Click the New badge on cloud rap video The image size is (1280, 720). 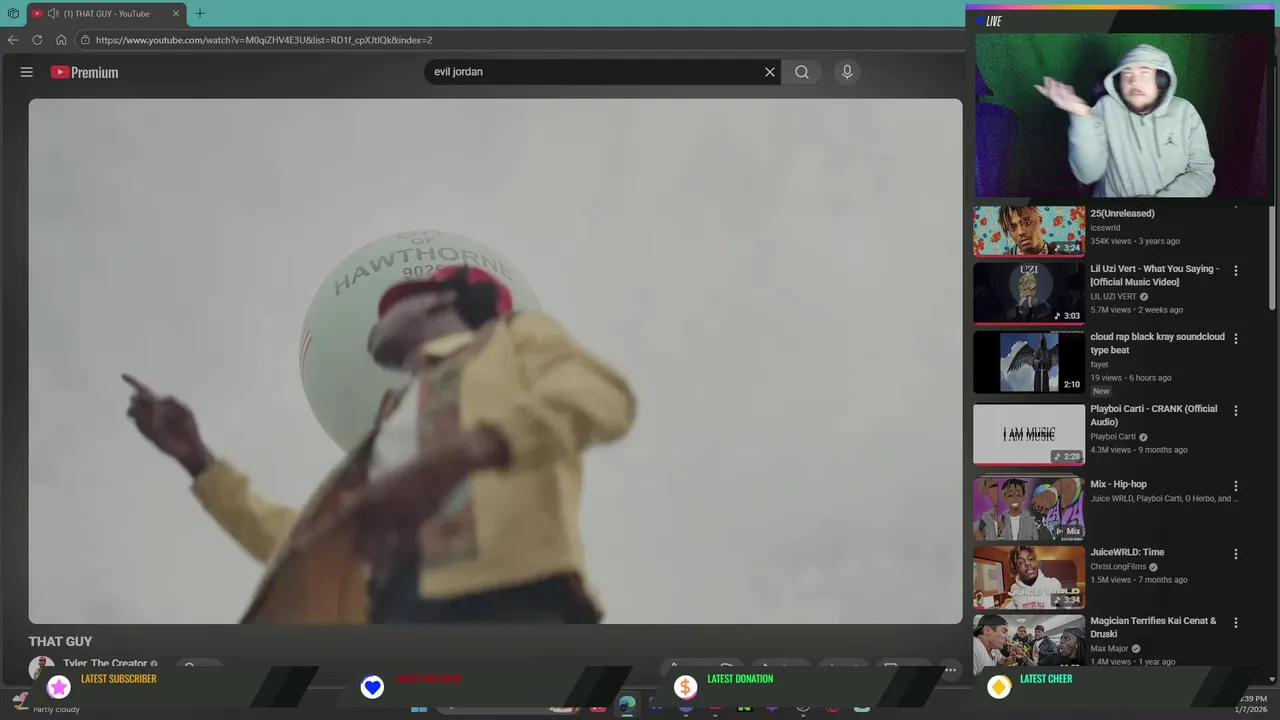(1101, 391)
